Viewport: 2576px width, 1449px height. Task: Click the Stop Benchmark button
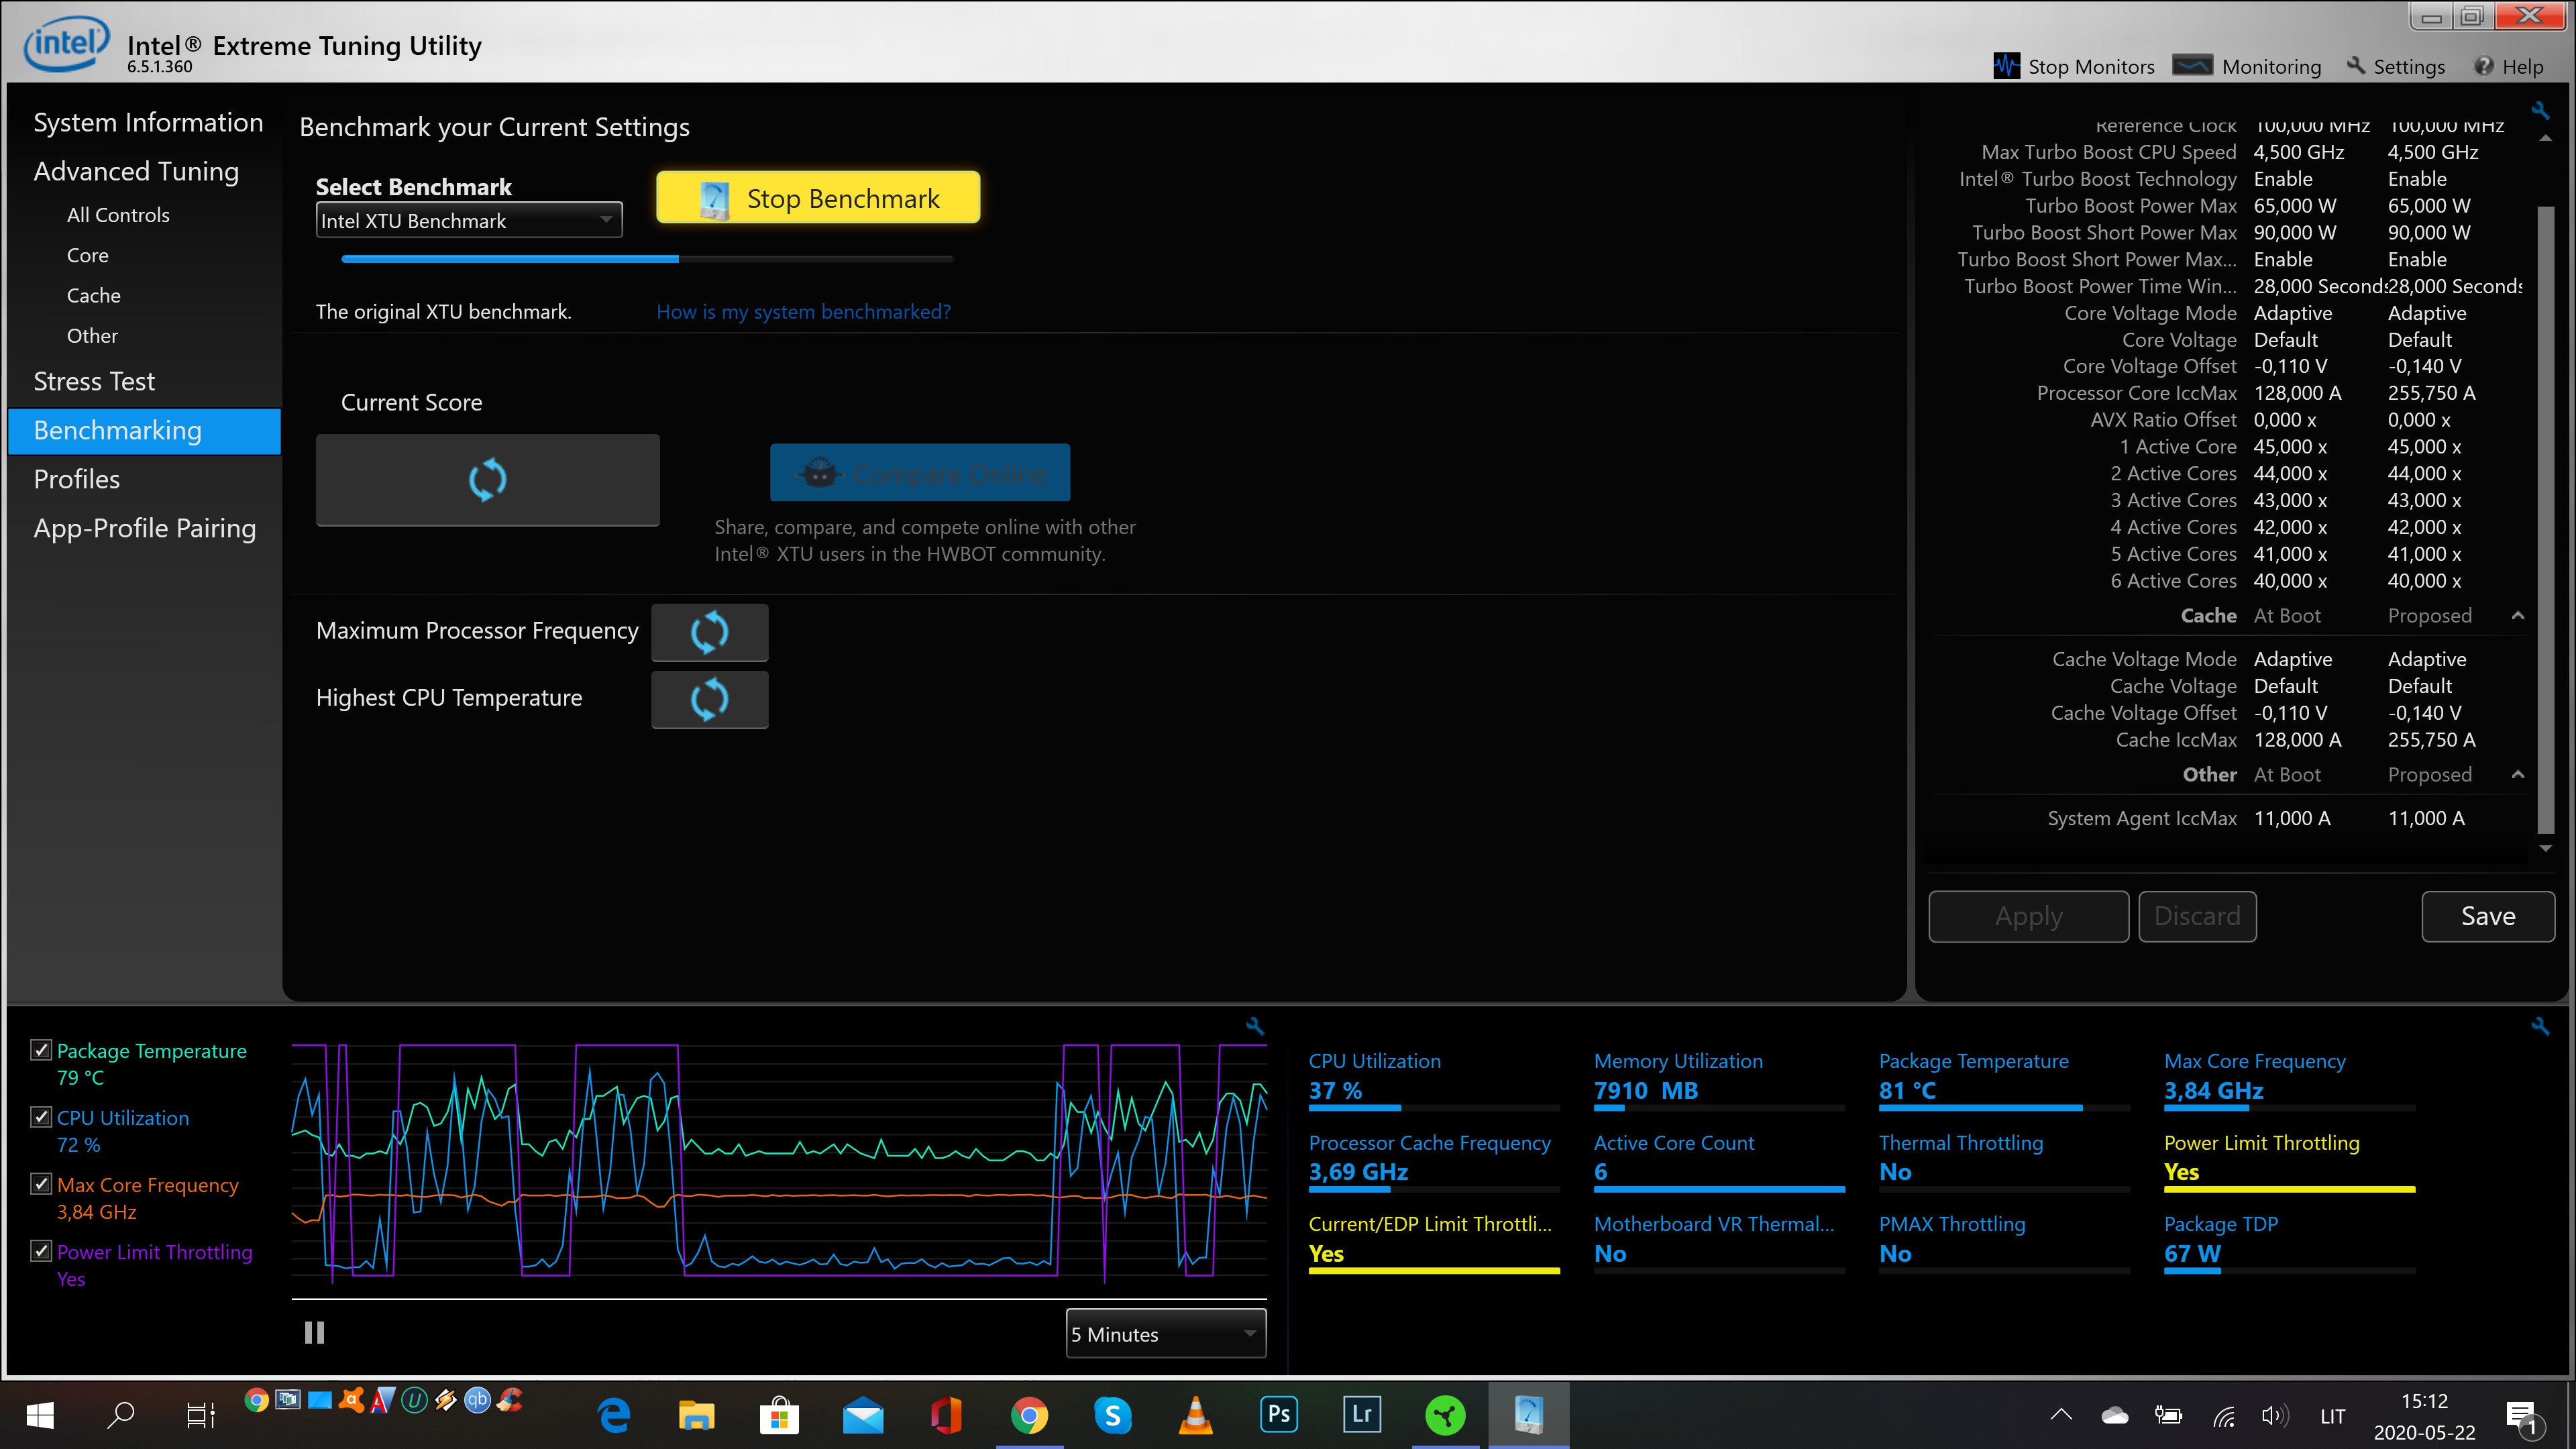[x=818, y=198]
